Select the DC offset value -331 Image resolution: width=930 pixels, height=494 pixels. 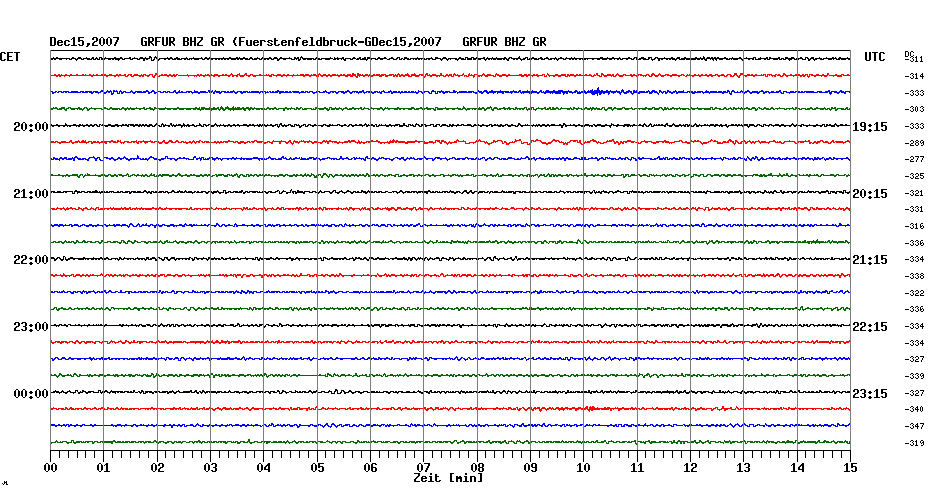pyautogui.click(x=915, y=209)
